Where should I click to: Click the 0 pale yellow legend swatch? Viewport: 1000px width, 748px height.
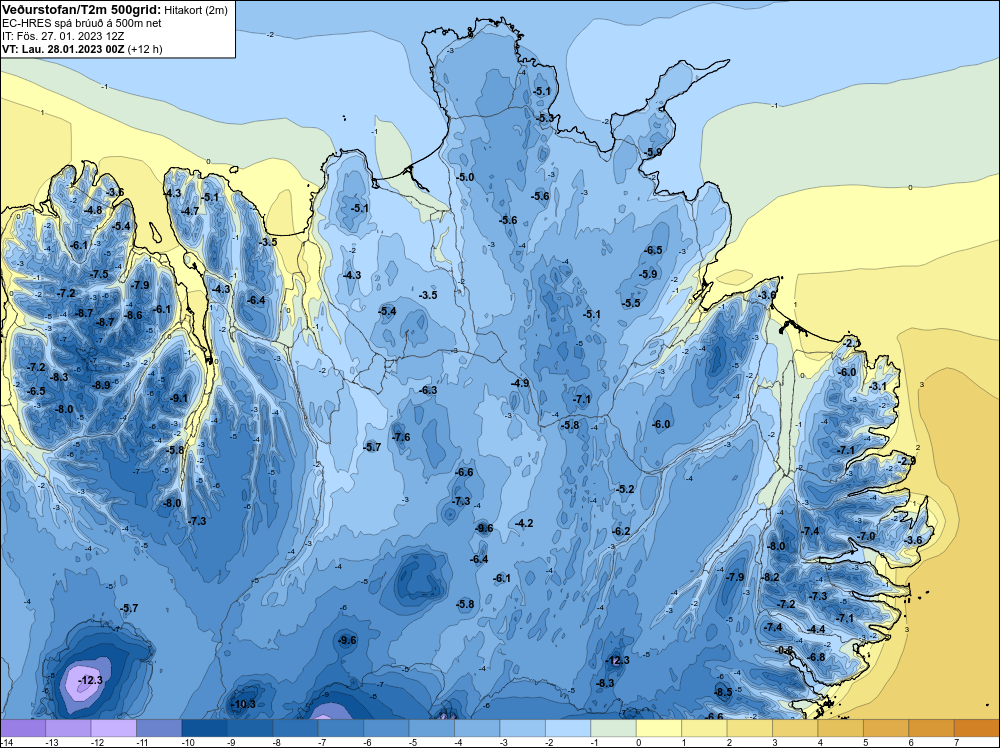659,728
